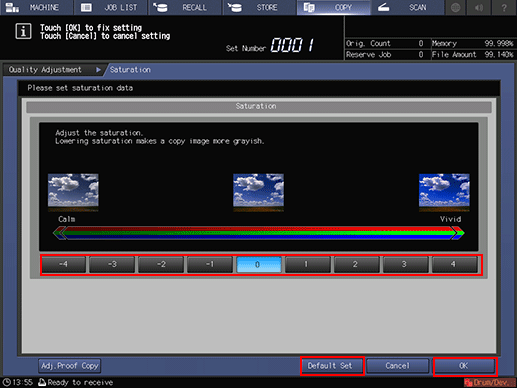Click the info icon beside the message
Image resolution: width=517 pixels, height=388 pixels.
tap(23, 32)
